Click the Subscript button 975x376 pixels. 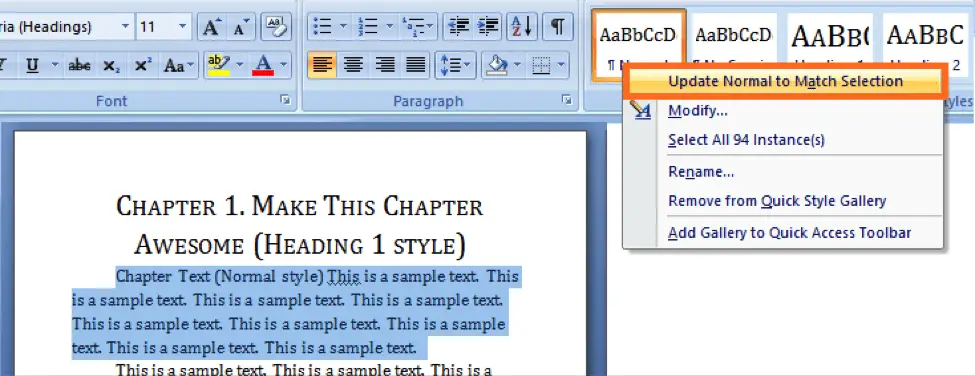pyautogui.click(x=112, y=65)
